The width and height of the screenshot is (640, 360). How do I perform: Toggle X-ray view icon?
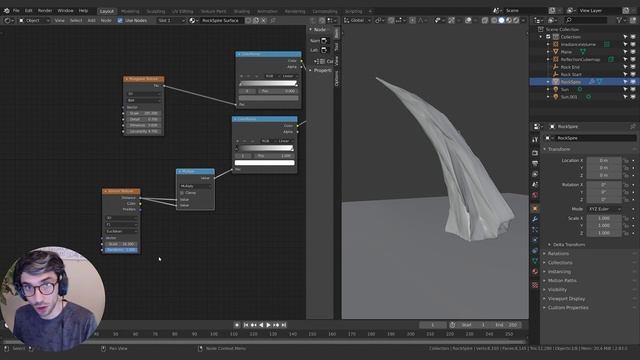click(x=485, y=20)
